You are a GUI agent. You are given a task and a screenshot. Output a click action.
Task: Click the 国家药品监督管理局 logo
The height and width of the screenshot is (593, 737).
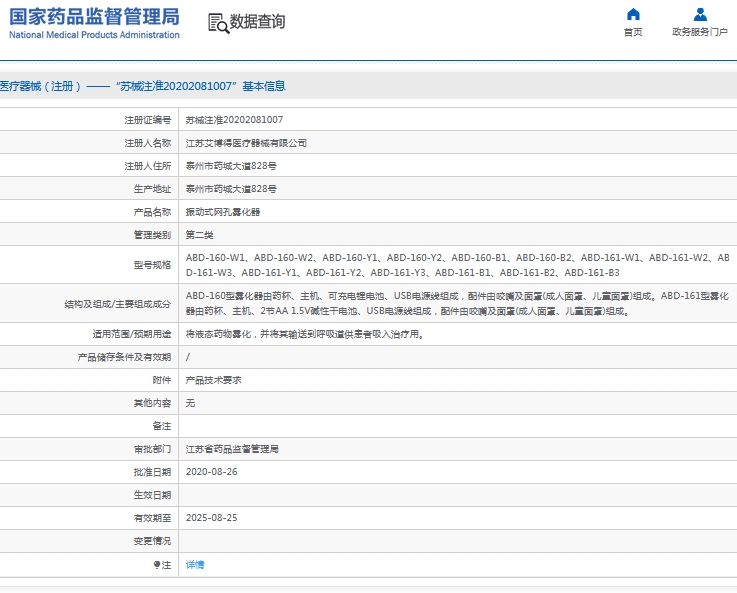(x=94, y=17)
